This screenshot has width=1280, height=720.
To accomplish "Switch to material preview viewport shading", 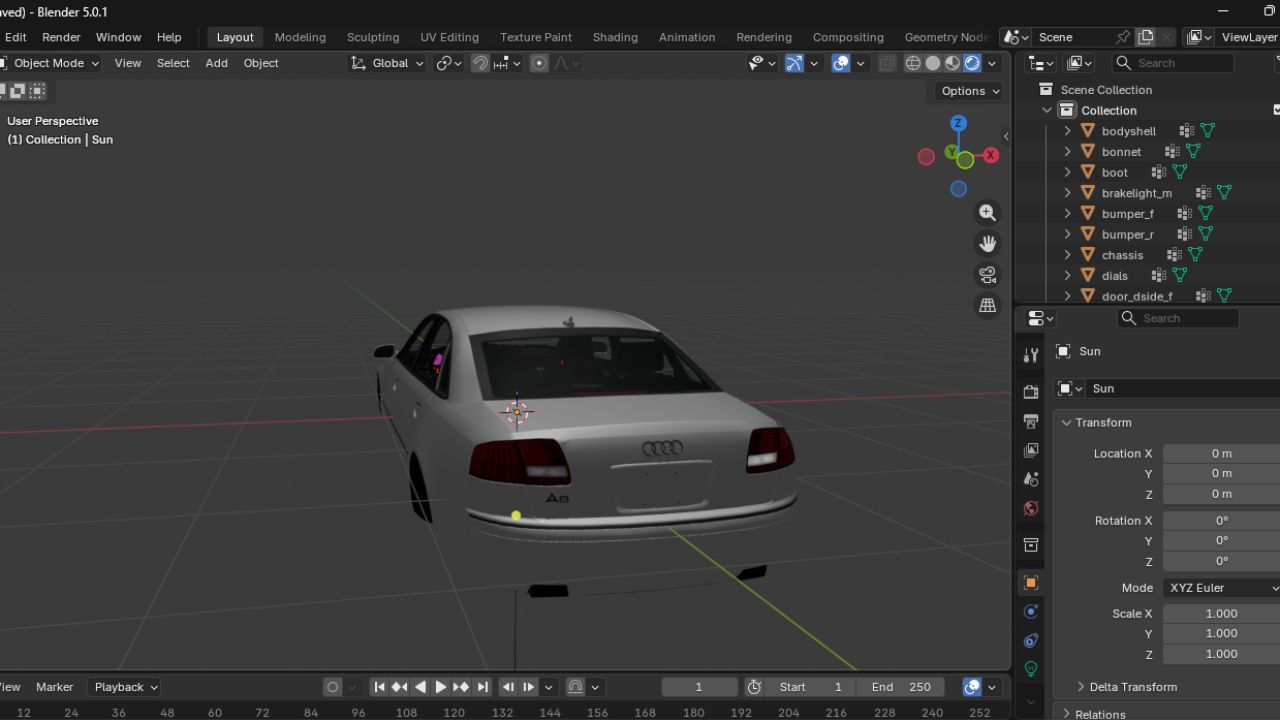I will tap(951, 63).
